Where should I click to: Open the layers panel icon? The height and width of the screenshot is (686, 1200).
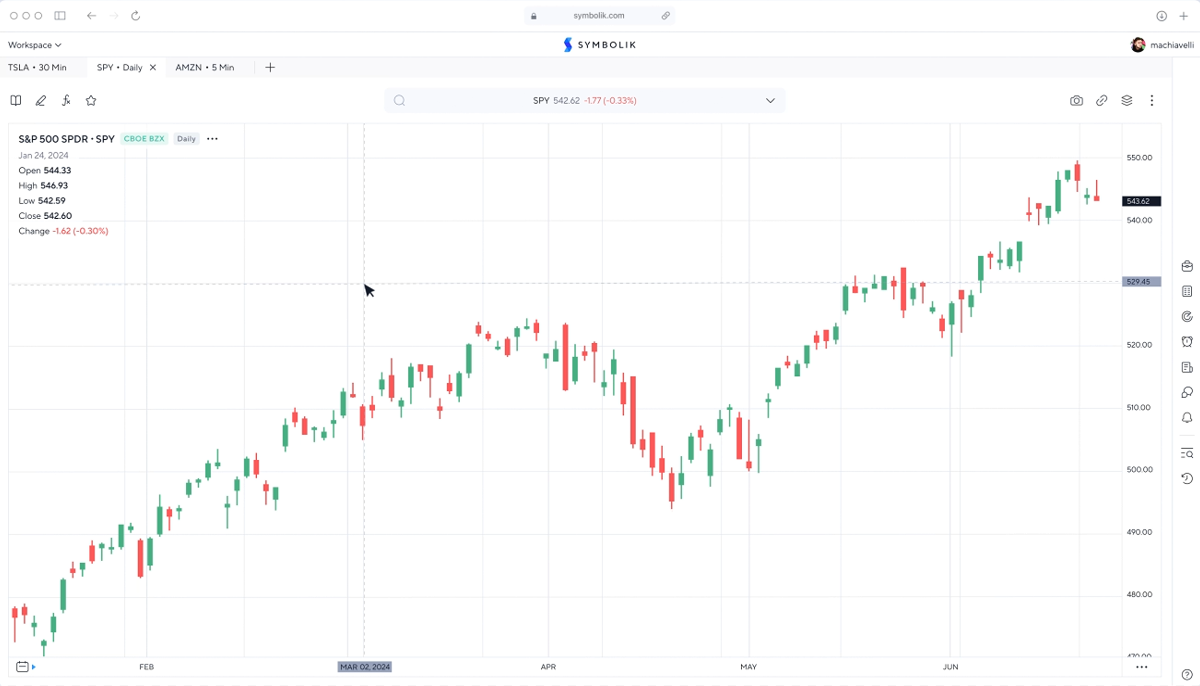coord(1127,101)
